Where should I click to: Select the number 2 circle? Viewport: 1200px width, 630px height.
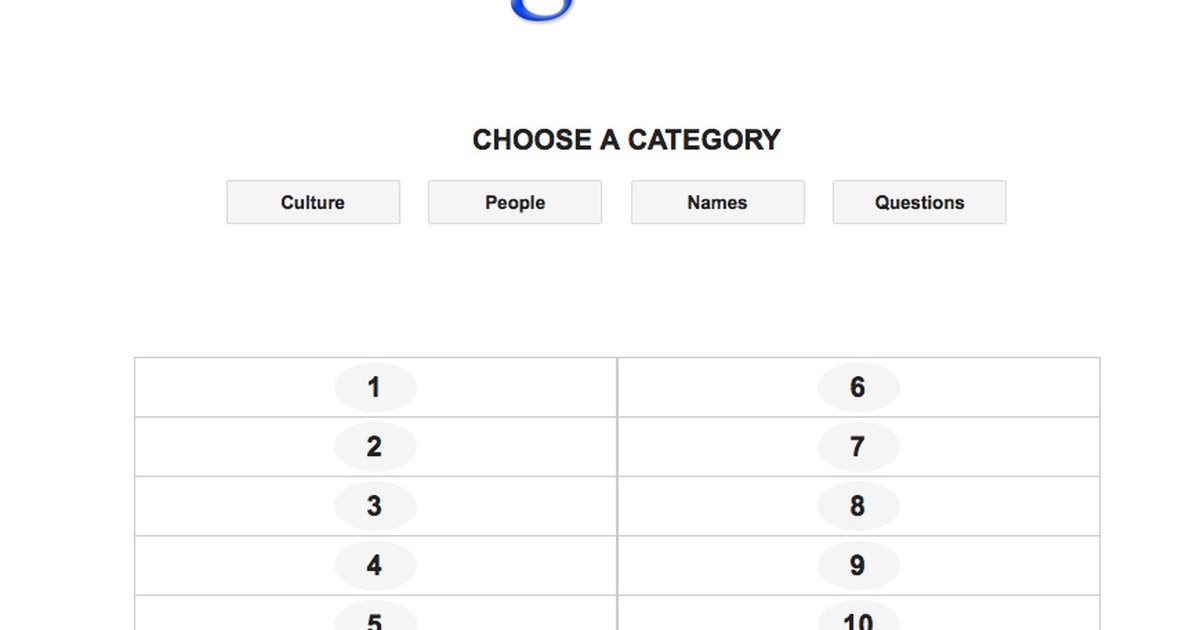coord(375,447)
